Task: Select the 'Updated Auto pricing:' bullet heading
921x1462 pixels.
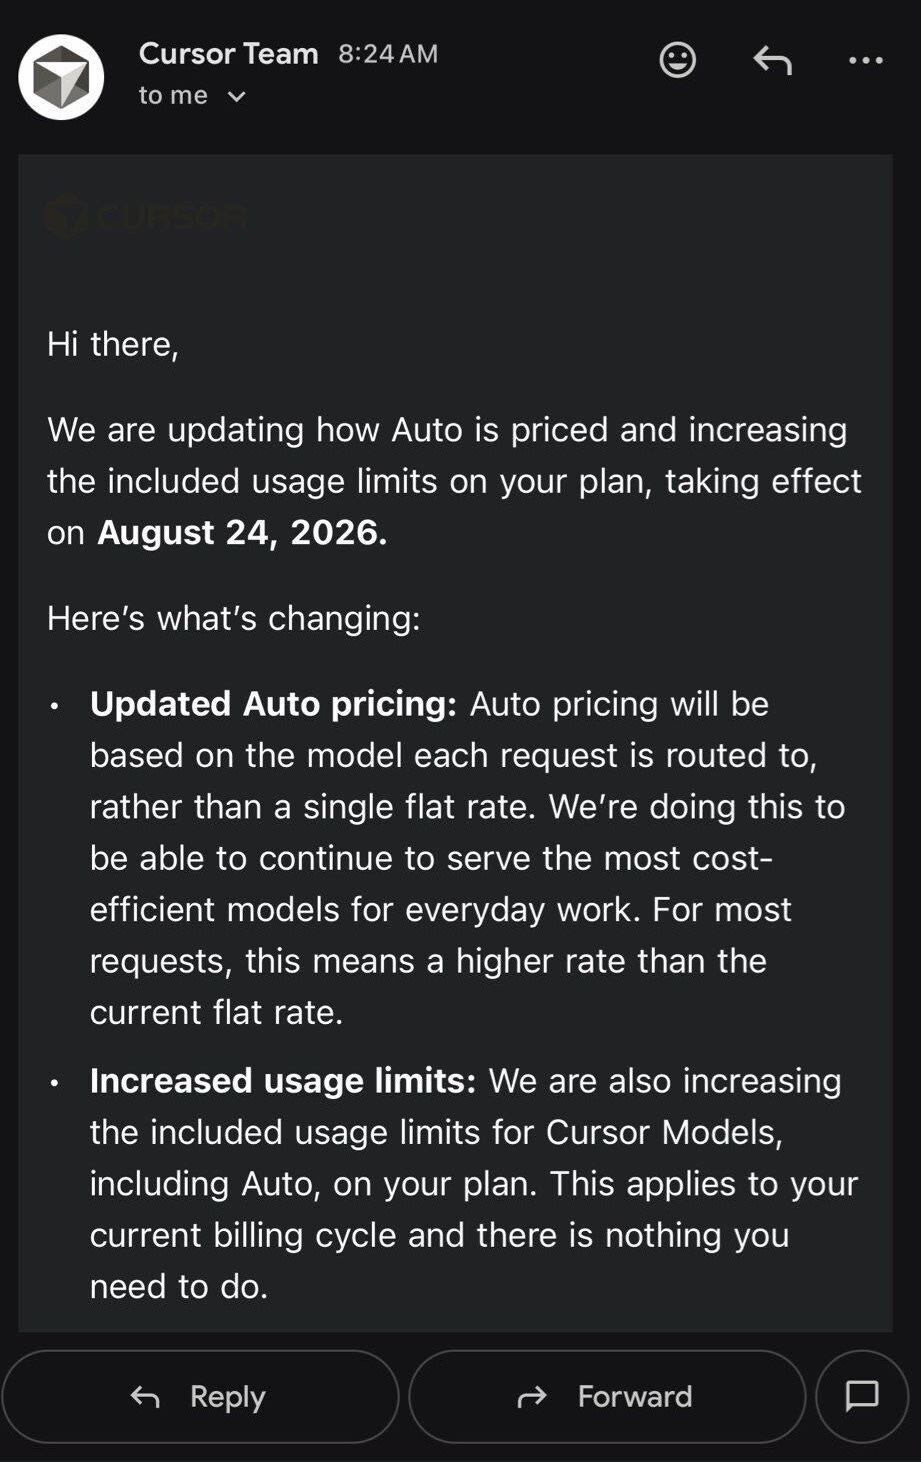Action: point(273,704)
